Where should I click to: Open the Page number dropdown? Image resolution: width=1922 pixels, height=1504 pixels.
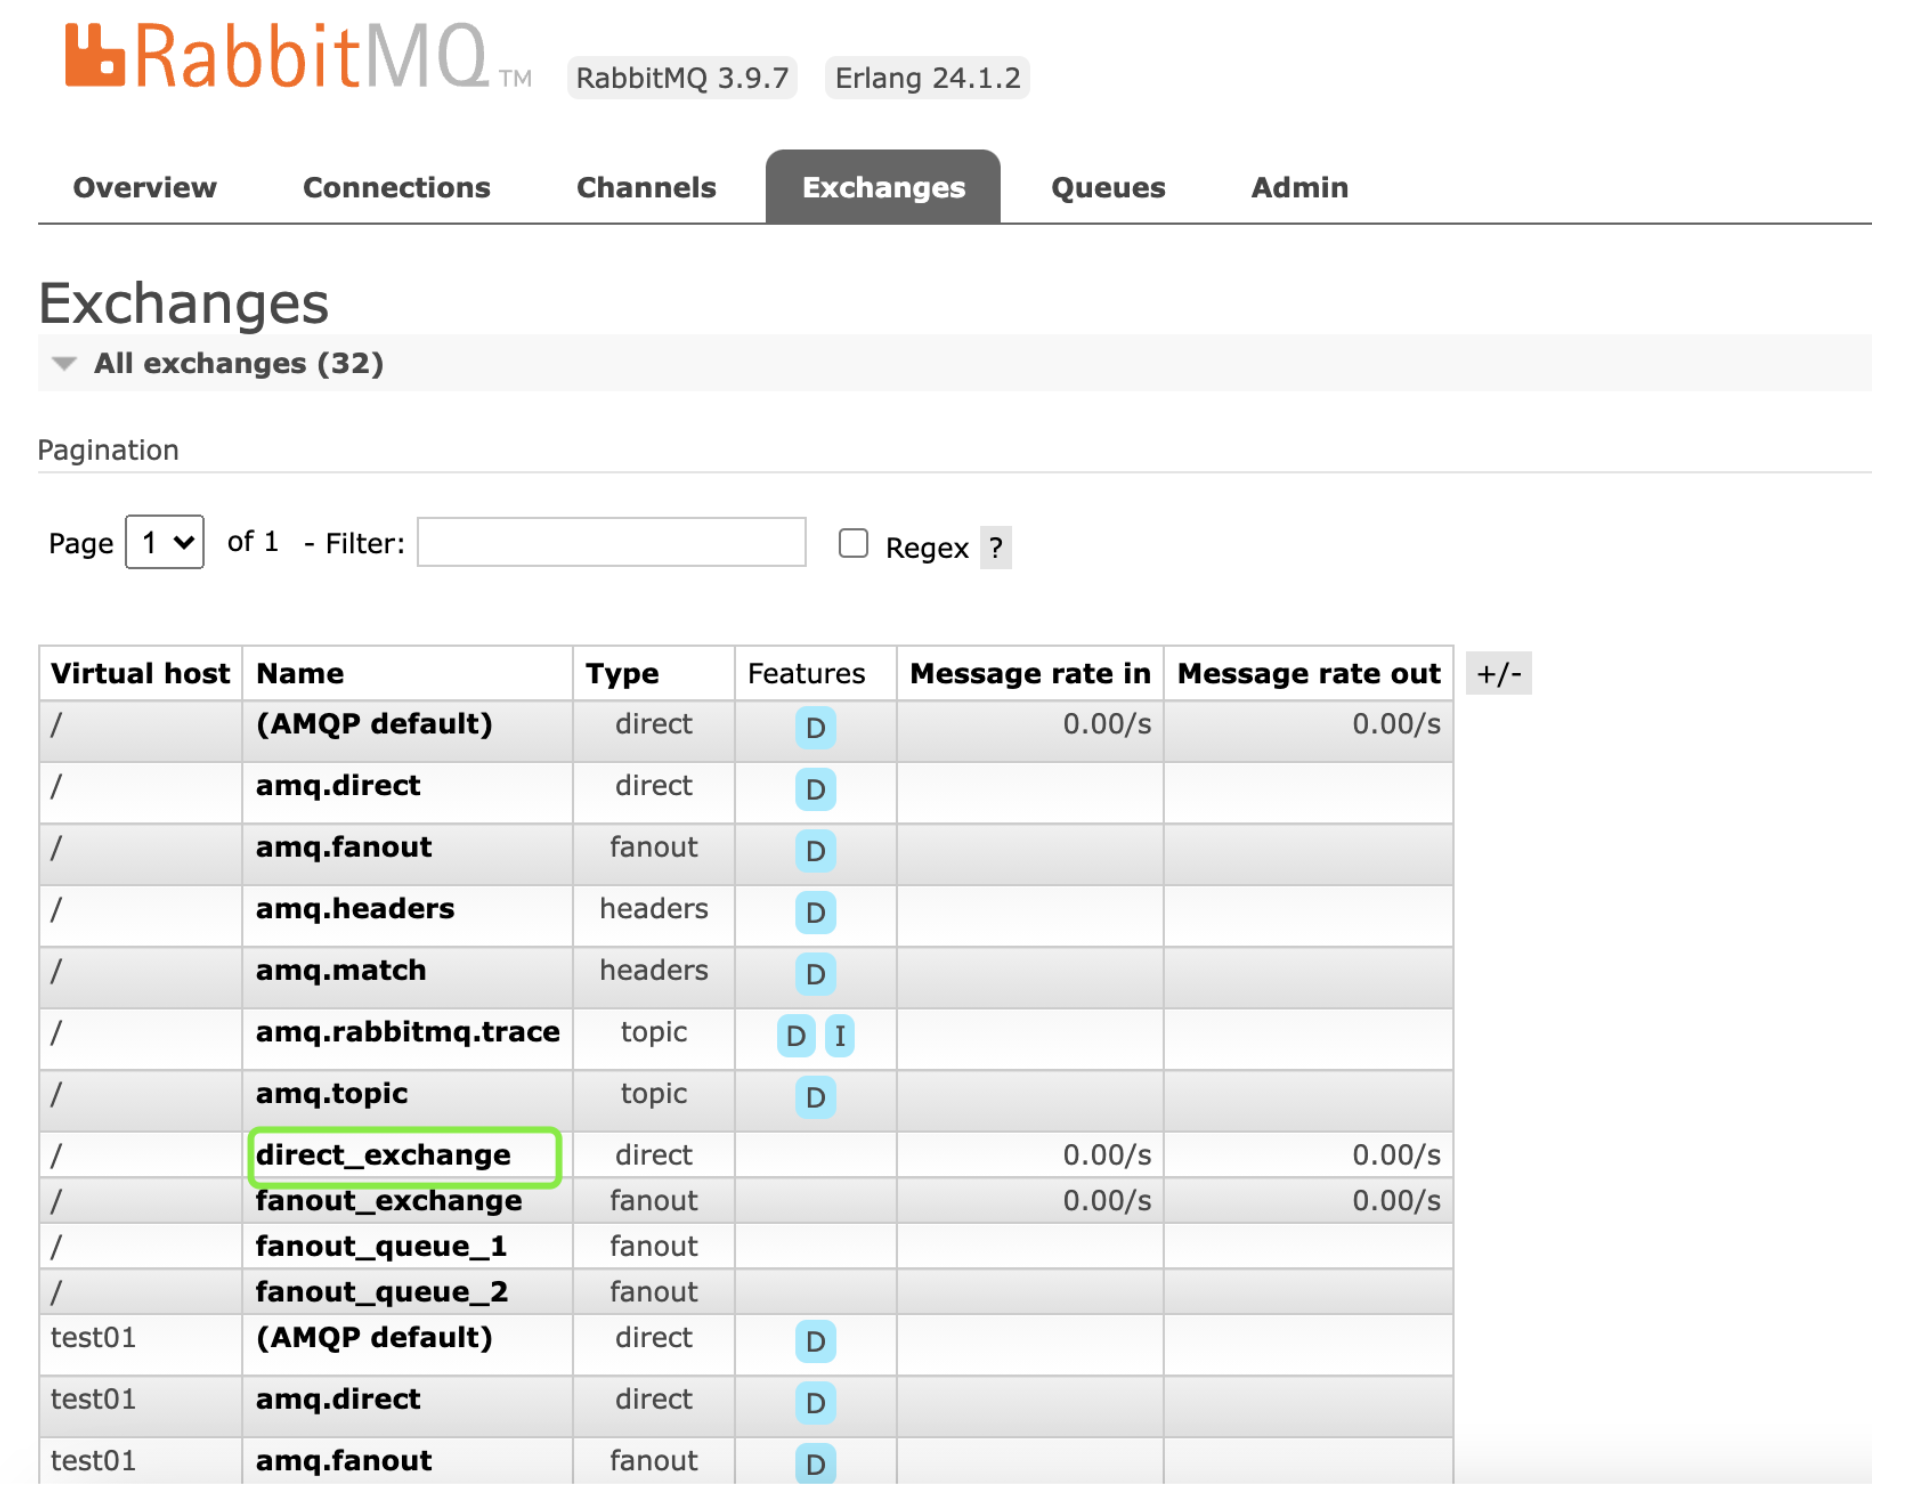(165, 543)
